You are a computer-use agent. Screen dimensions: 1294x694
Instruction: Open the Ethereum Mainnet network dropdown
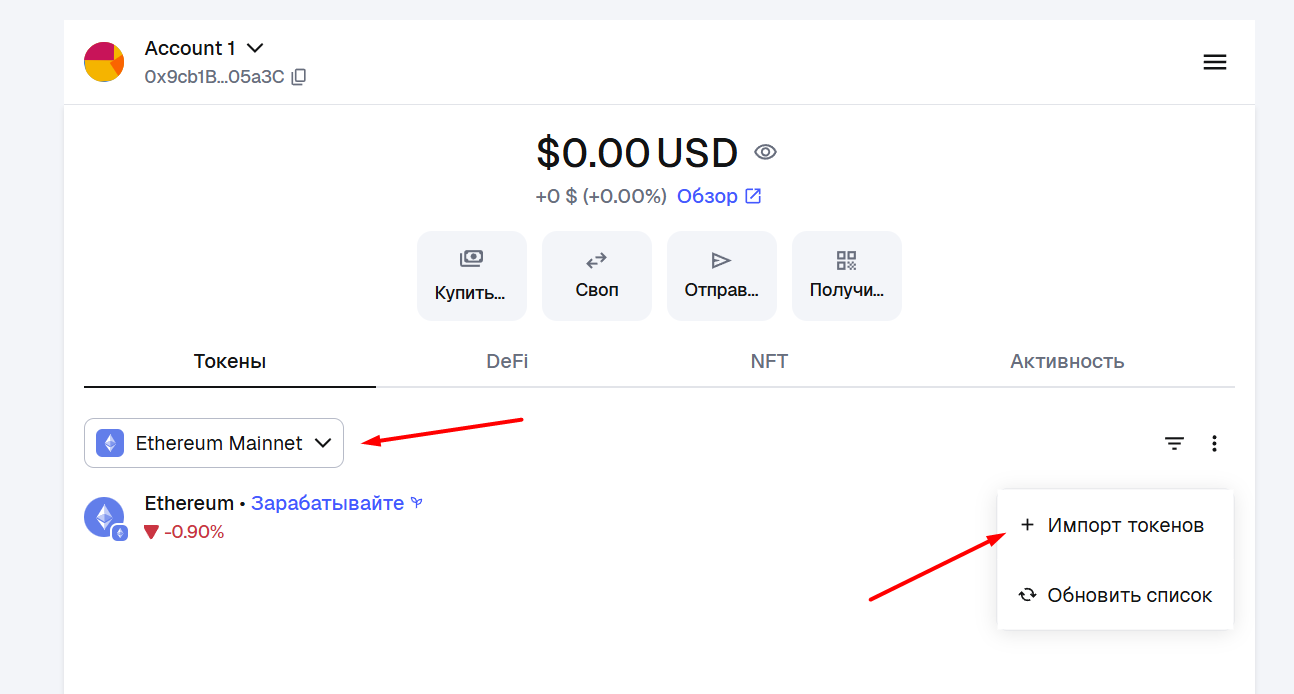214,443
